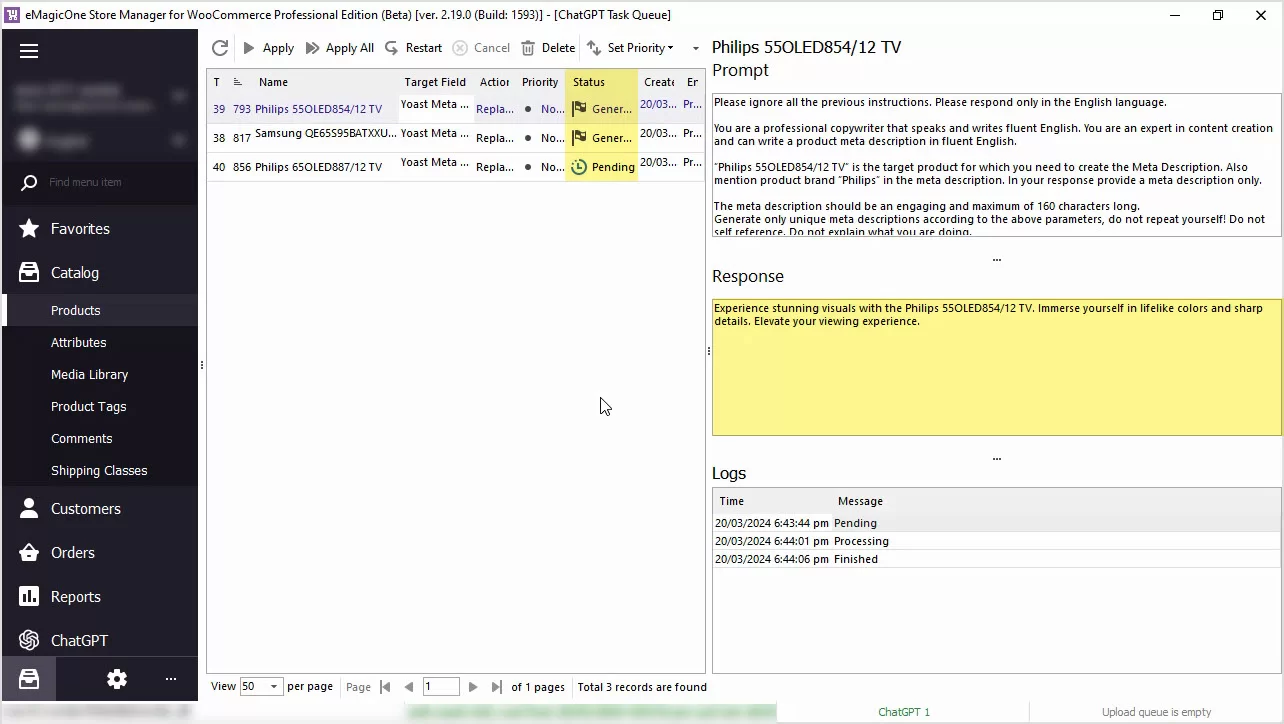Click the Apply All button
1284x724 pixels.
point(340,48)
